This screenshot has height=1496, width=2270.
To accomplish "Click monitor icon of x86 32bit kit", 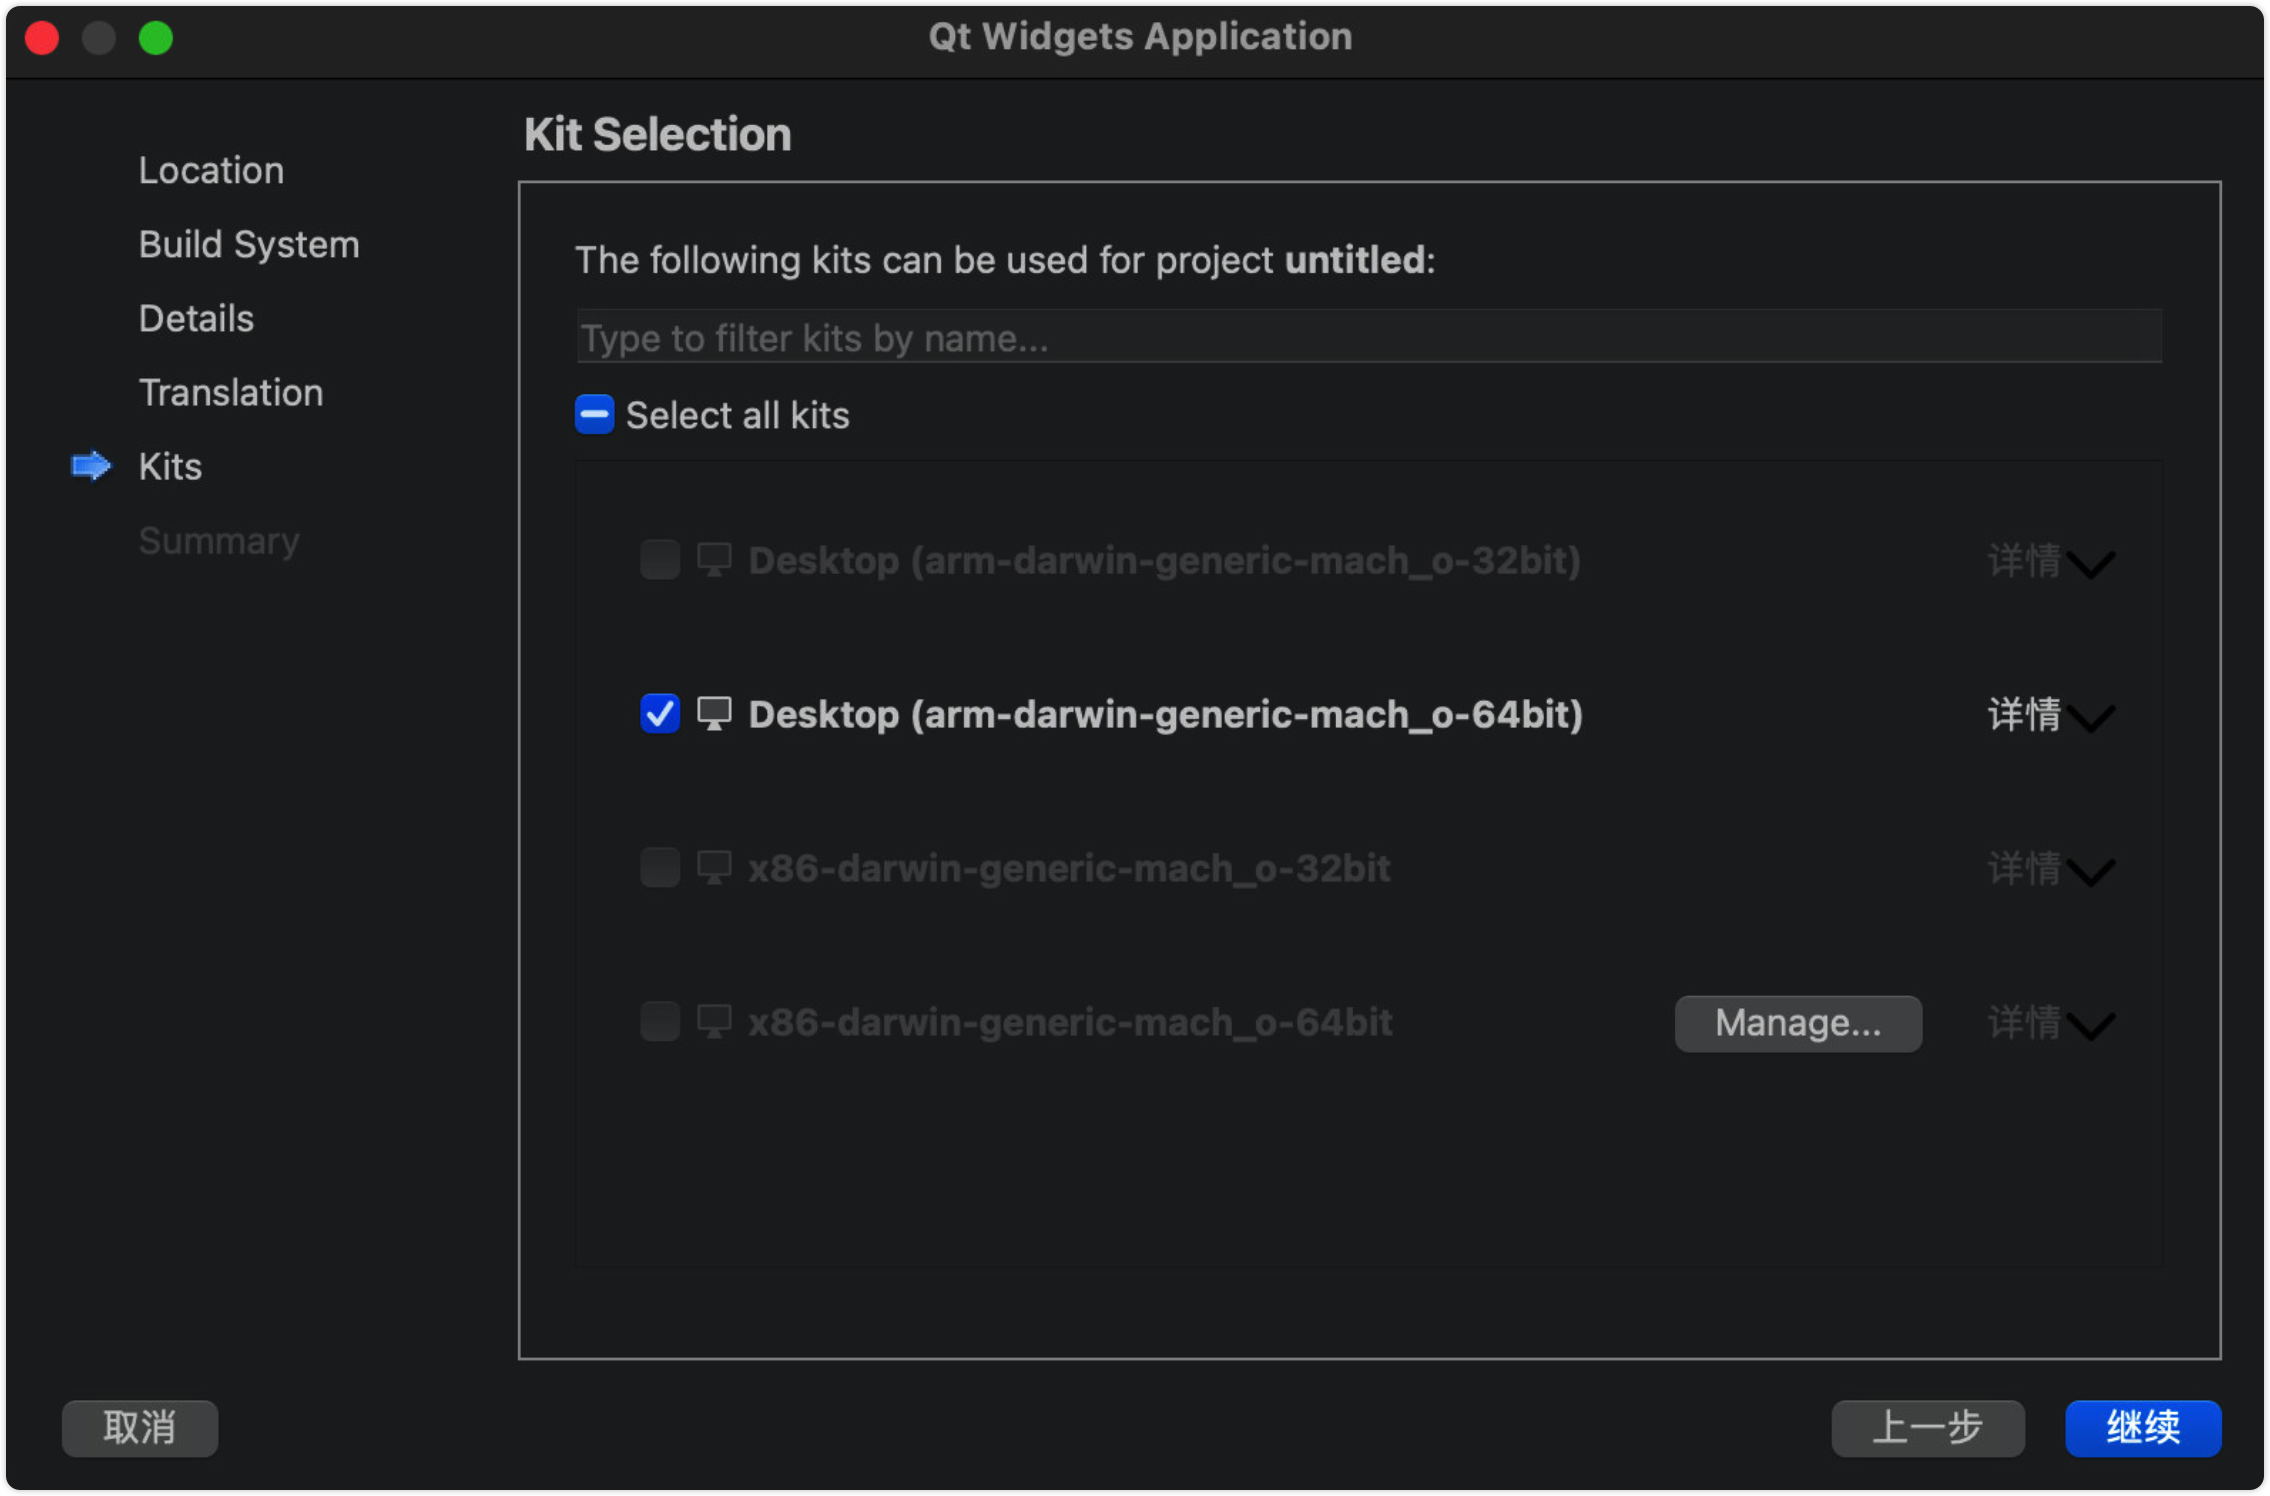I will pyautogui.click(x=714, y=867).
